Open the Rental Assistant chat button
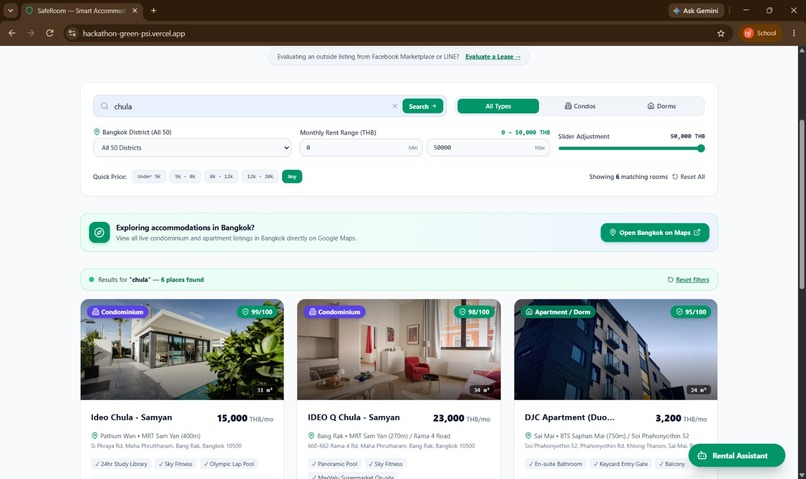Viewport: 806px width, 479px height. tap(737, 455)
